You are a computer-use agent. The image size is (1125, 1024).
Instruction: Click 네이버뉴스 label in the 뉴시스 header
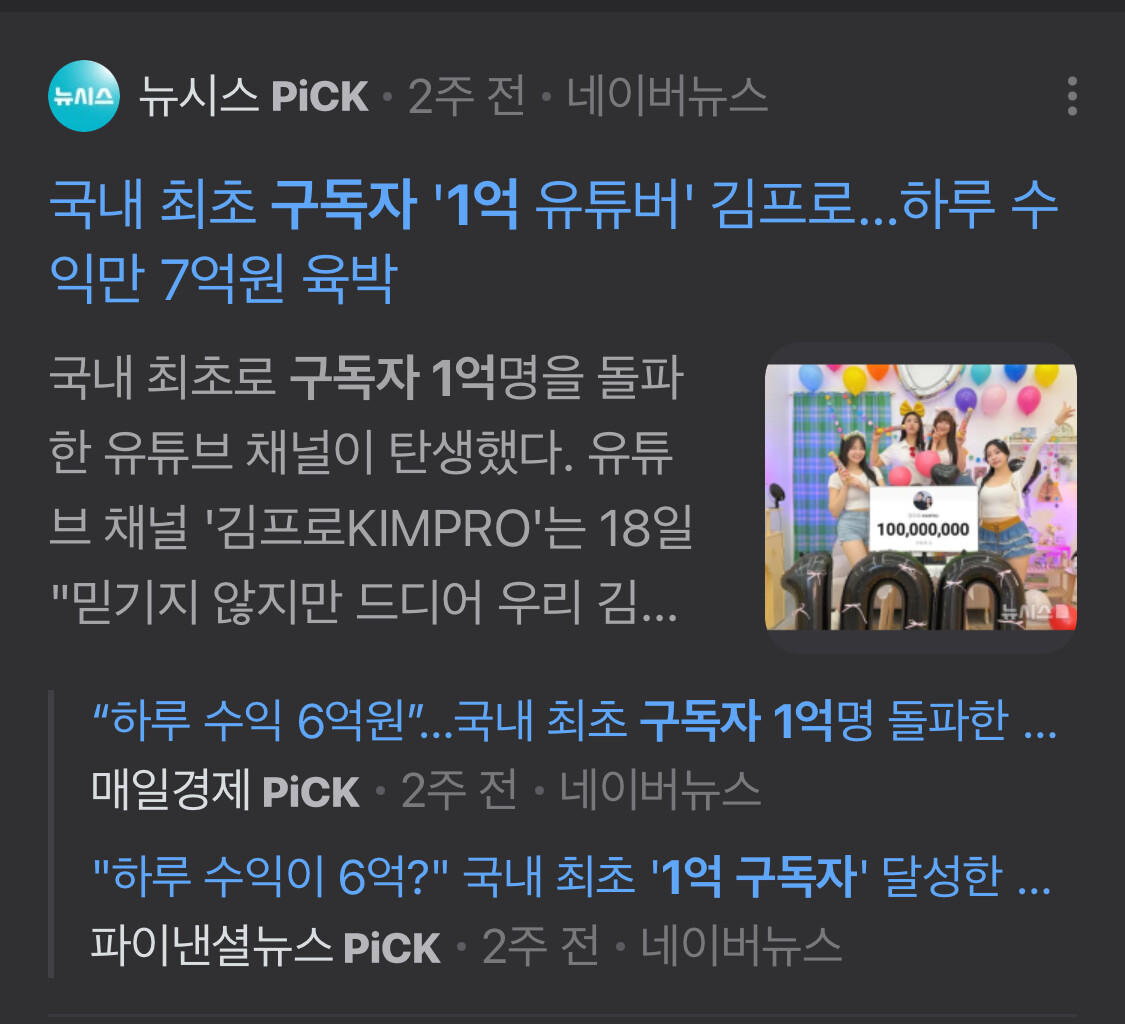[667, 96]
